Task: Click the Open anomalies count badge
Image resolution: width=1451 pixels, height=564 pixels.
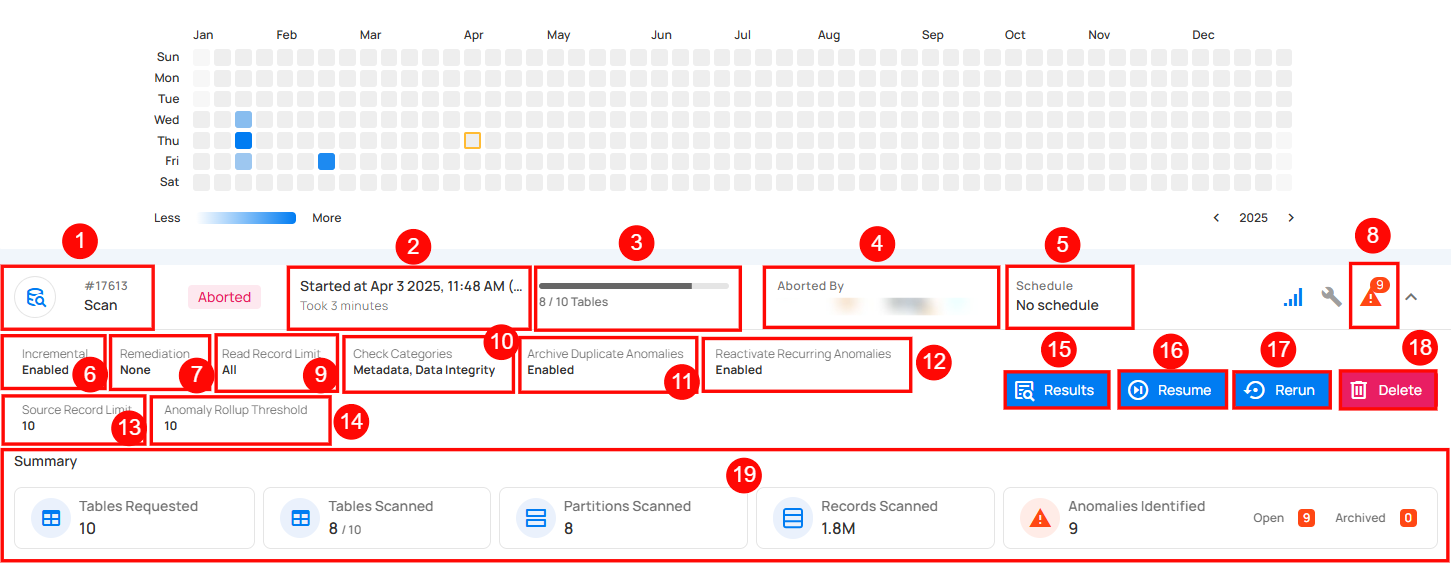Action: (x=1306, y=518)
